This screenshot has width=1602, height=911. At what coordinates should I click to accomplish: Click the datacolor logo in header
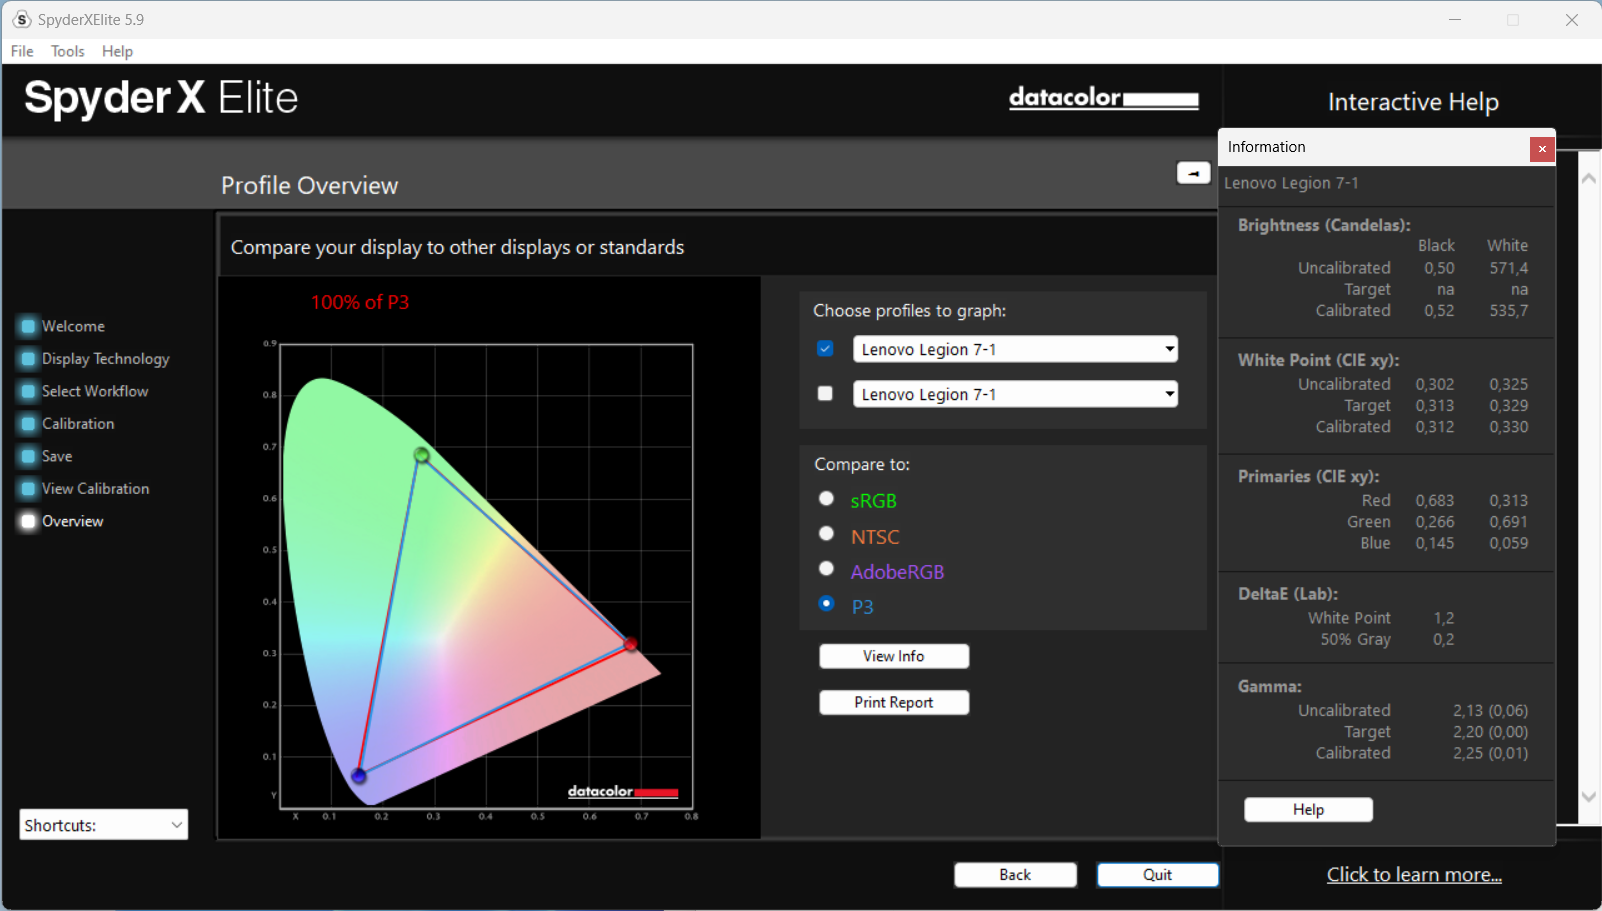[1104, 98]
